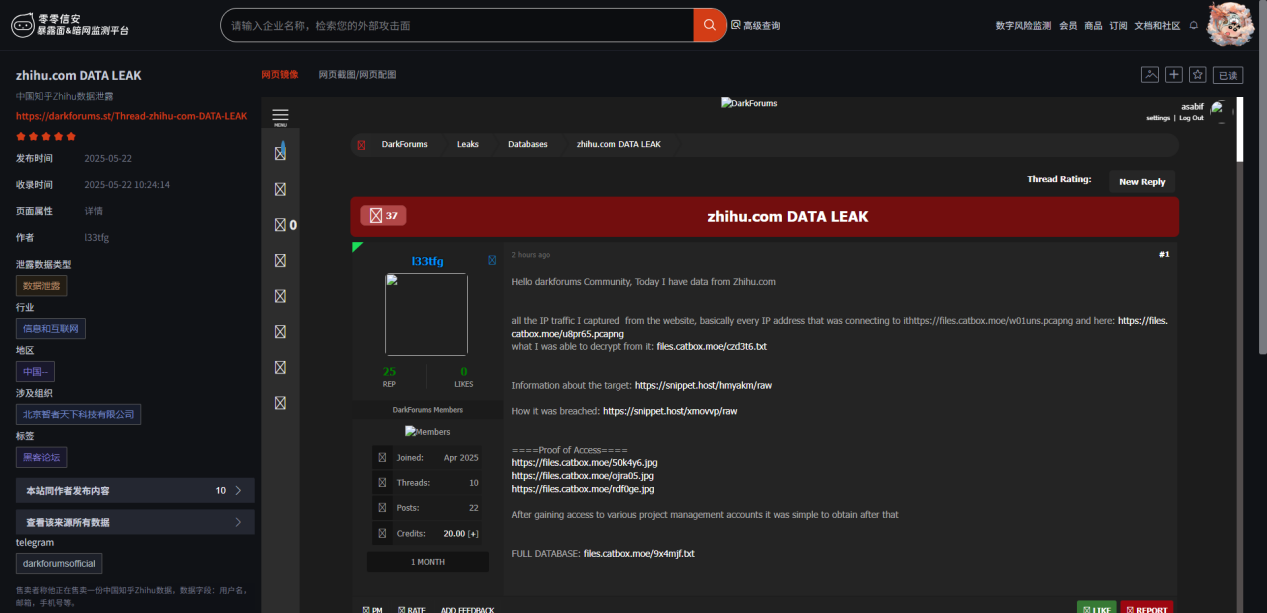Click the 黑客论坛 label tag

click(41, 457)
